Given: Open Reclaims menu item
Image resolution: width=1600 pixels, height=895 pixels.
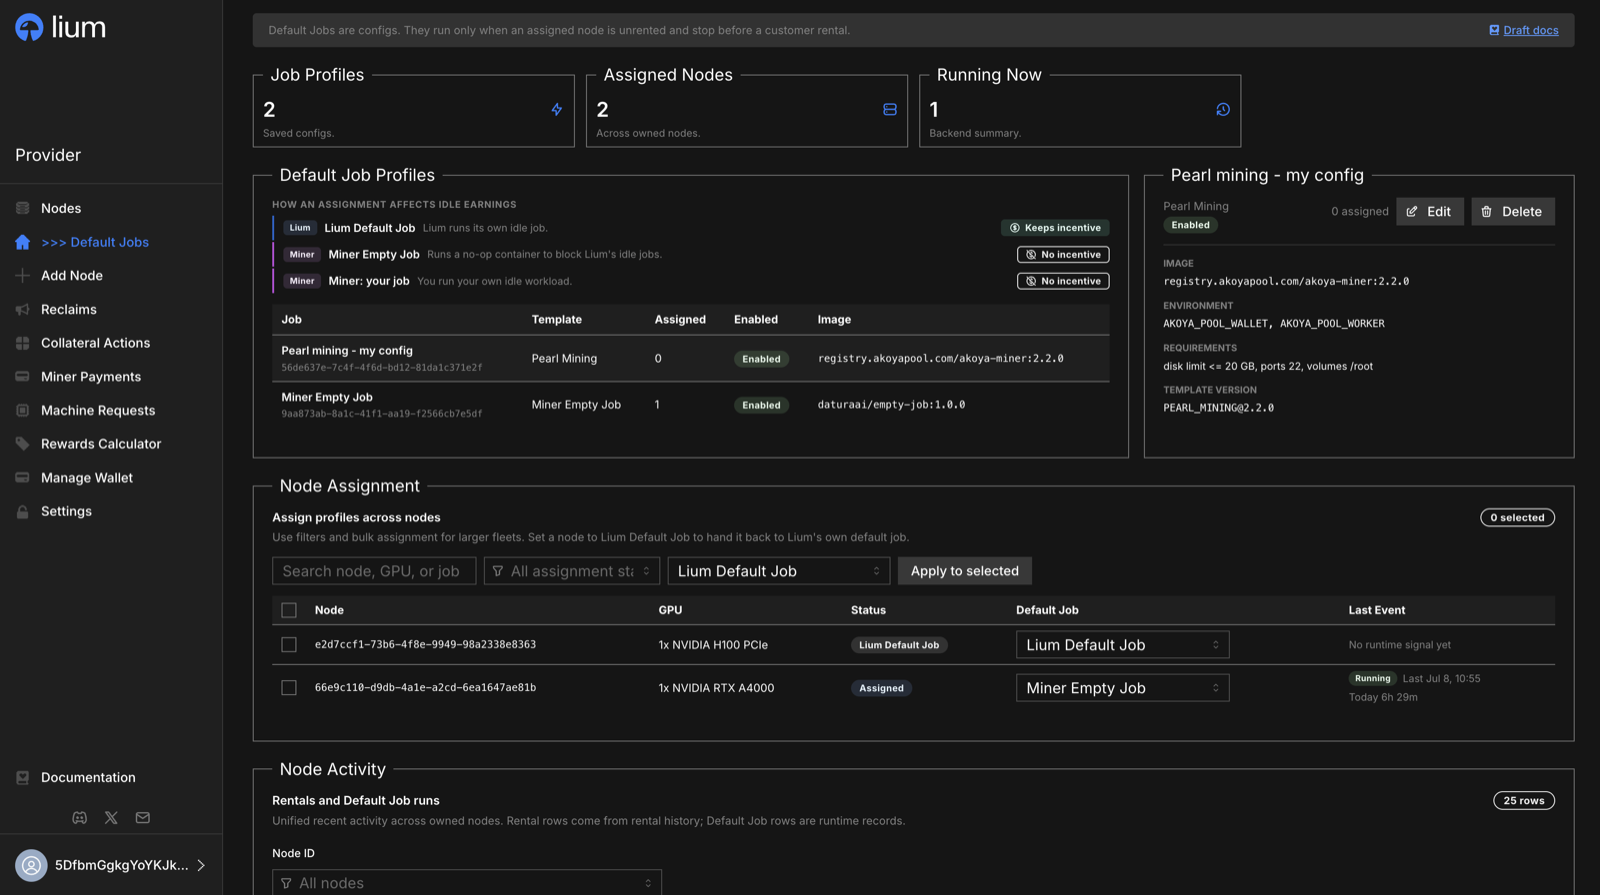Looking at the screenshot, I should (69, 309).
